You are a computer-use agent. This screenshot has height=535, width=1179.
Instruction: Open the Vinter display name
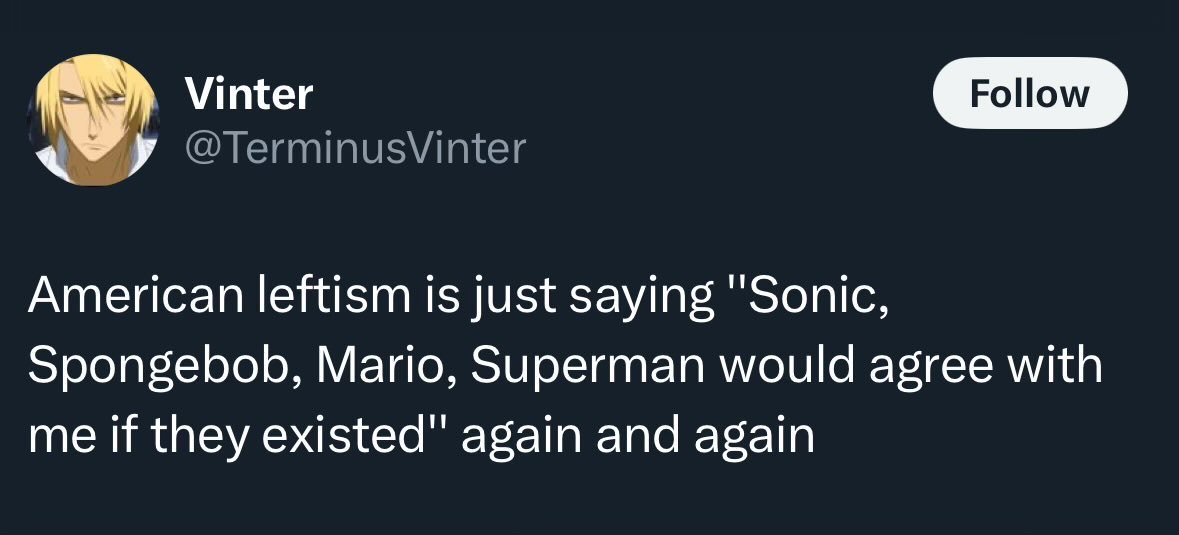coord(249,95)
